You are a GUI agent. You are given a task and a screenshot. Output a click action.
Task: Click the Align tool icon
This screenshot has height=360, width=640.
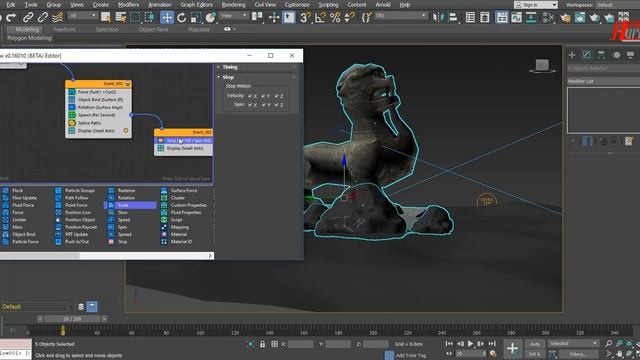[x=453, y=18]
